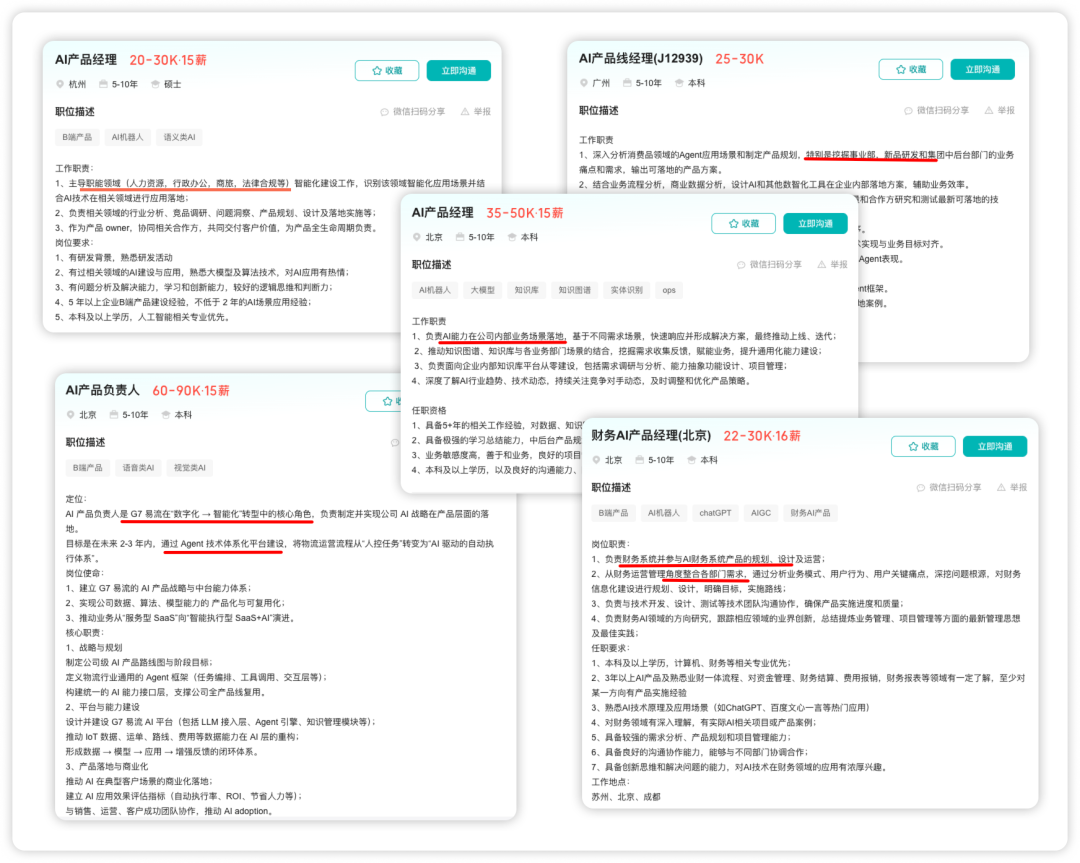This screenshot has width=1080, height=863.
Task: Select the ops tag
Action: [669, 290]
